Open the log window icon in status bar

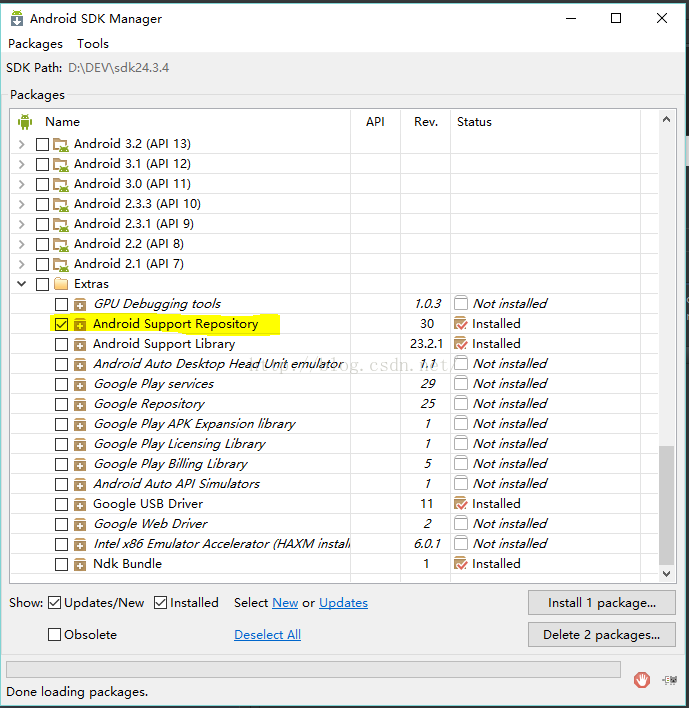click(670, 680)
